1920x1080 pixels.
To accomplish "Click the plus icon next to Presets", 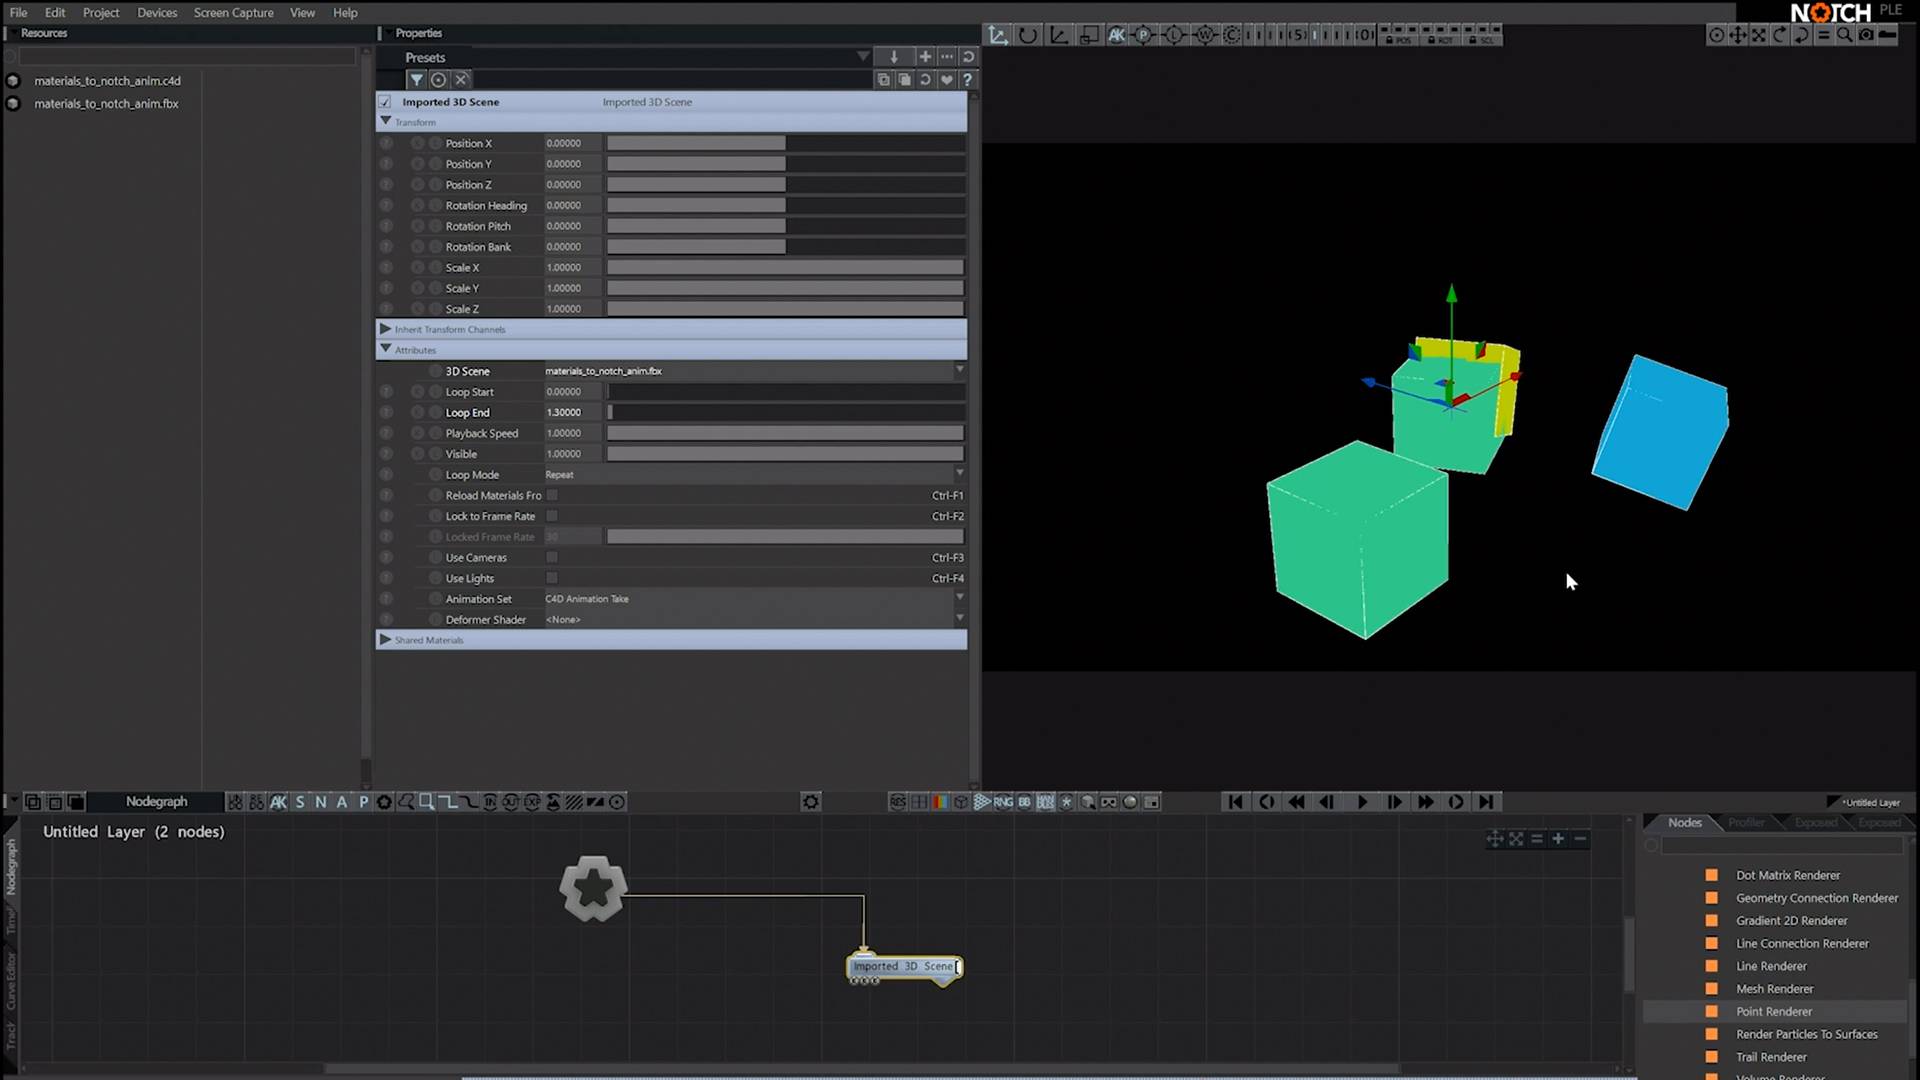I will (925, 57).
